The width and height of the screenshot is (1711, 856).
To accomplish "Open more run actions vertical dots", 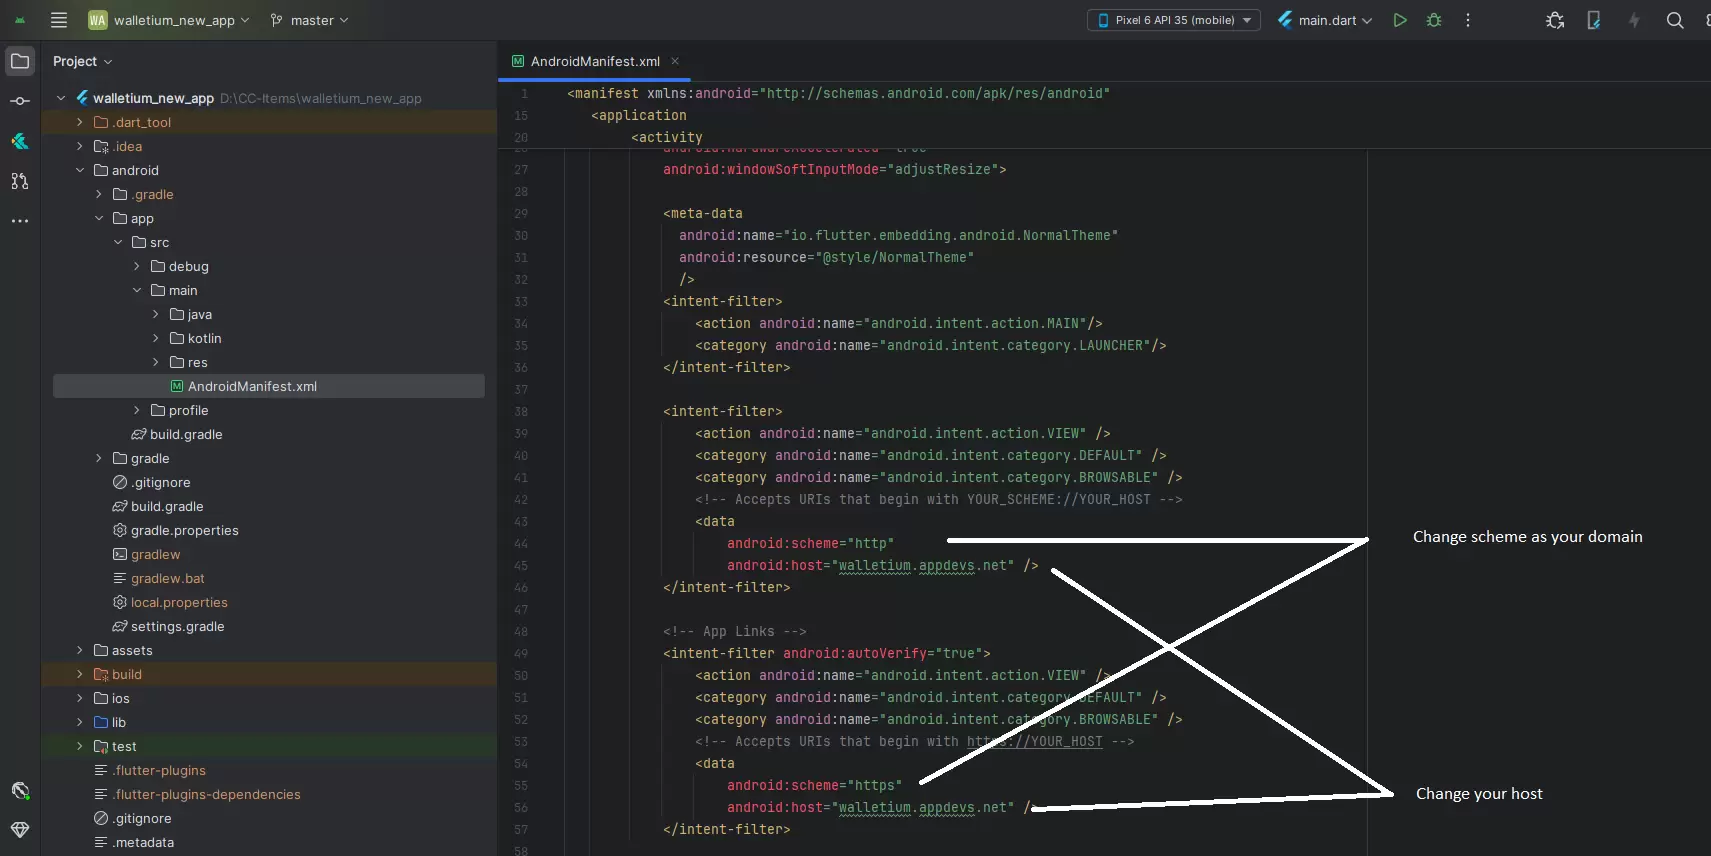I will (1468, 20).
